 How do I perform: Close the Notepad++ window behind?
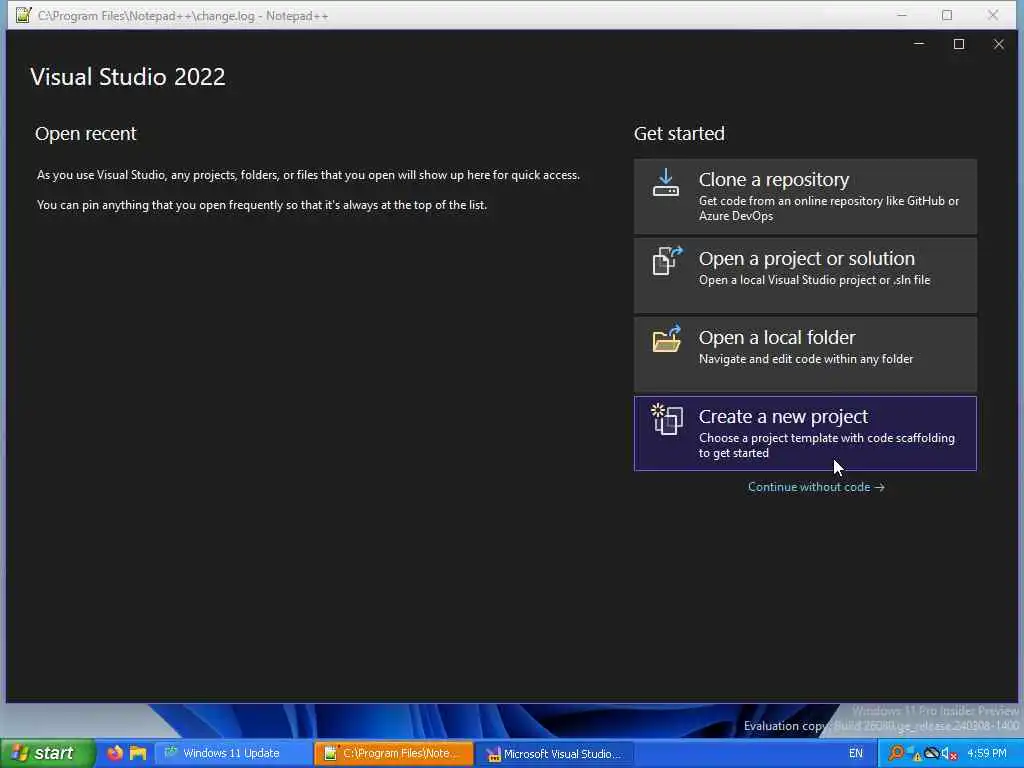pyautogui.click(x=993, y=15)
